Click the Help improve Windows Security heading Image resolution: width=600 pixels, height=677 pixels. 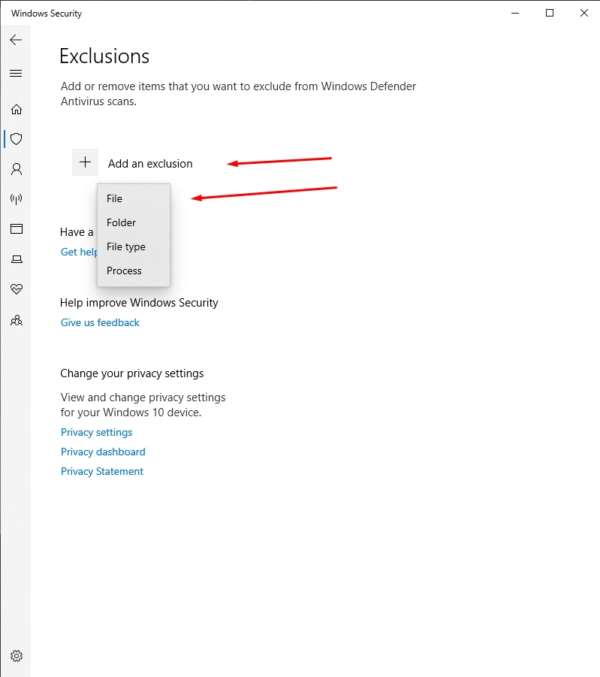tap(139, 303)
